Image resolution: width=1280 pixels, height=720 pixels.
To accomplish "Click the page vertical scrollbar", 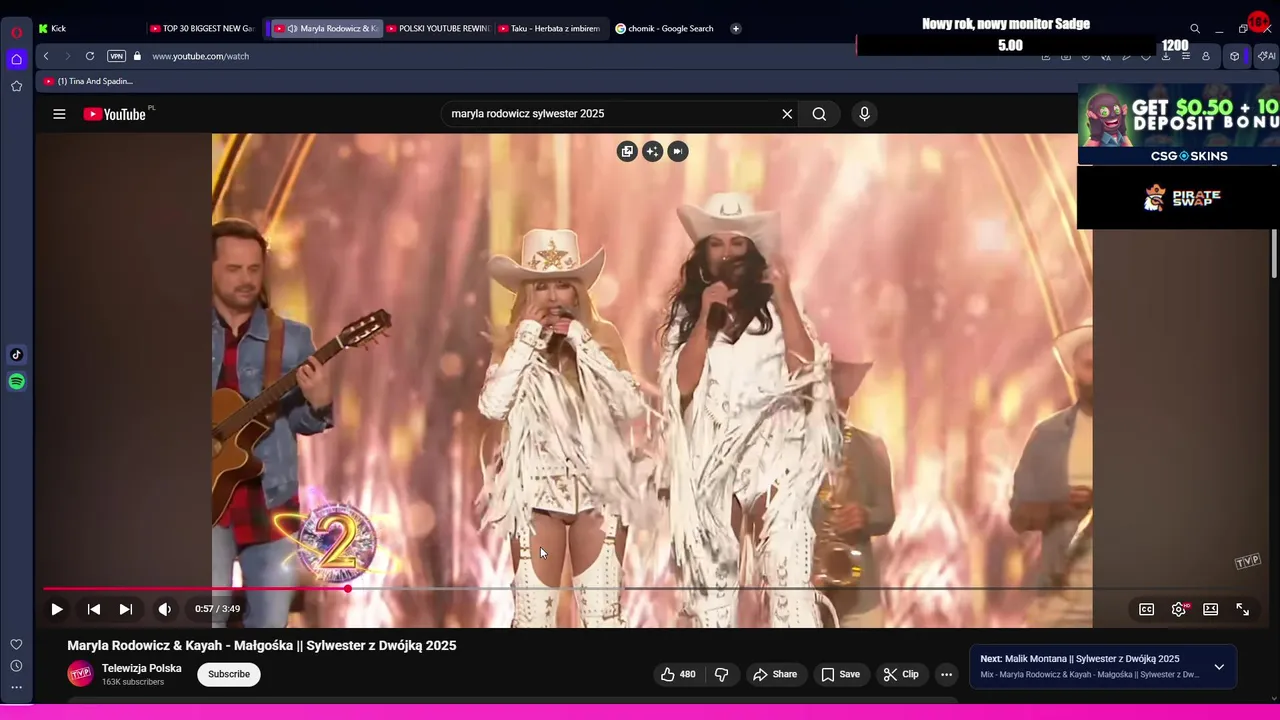I will pyautogui.click(x=1274, y=254).
